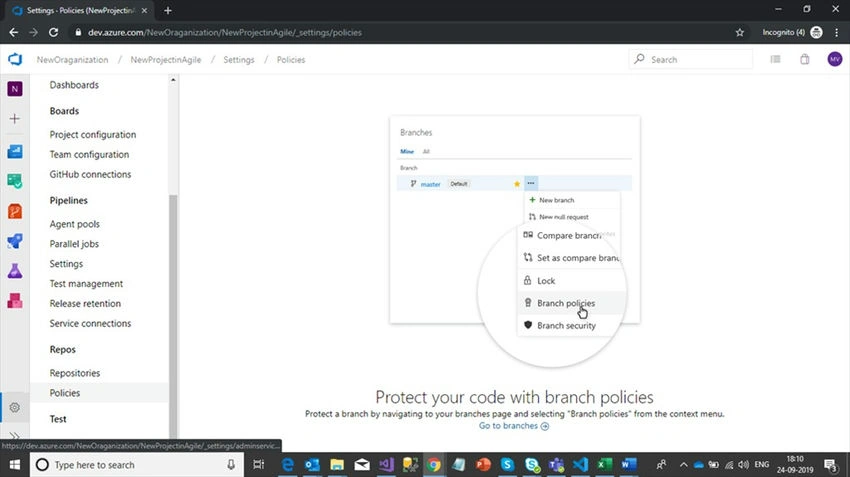The image size is (850, 477).
Task: Open Team configuration settings
Action: tap(89, 154)
